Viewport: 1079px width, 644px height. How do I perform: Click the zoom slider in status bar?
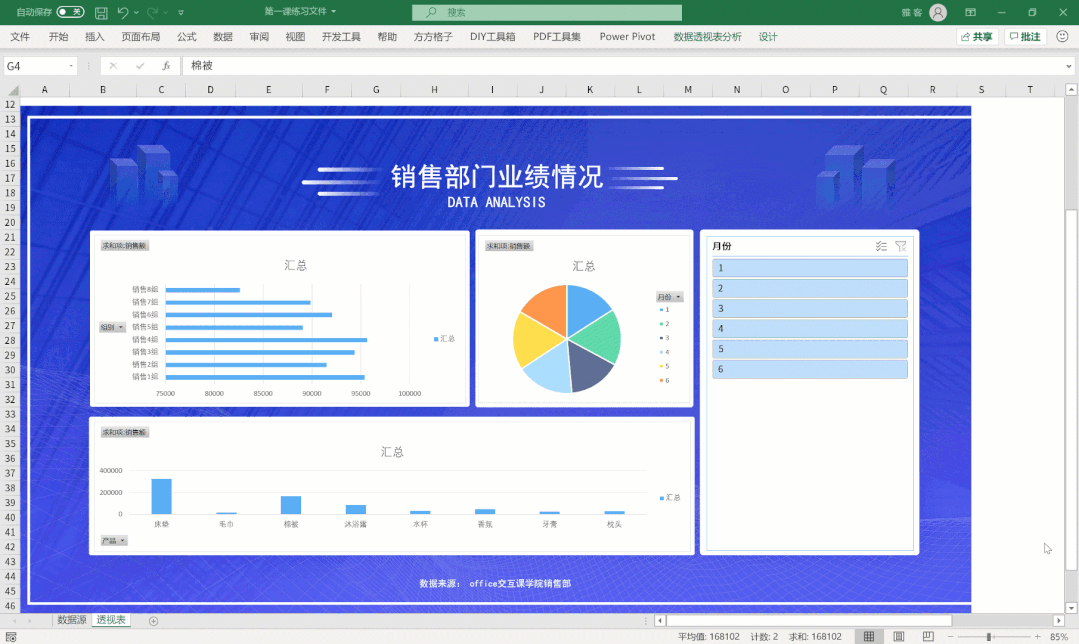coord(989,637)
